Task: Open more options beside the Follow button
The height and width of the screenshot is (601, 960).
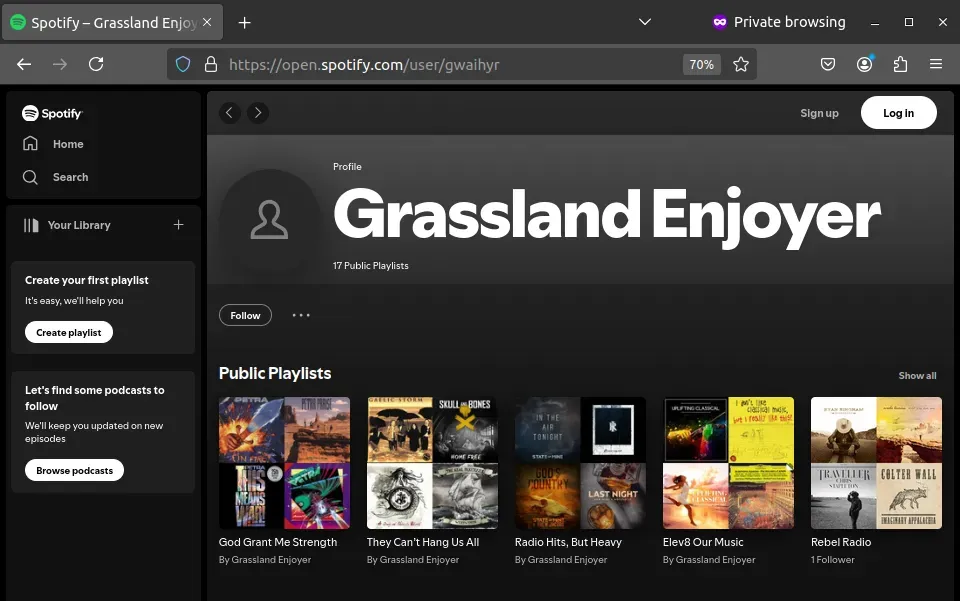Action: (x=301, y=315)
